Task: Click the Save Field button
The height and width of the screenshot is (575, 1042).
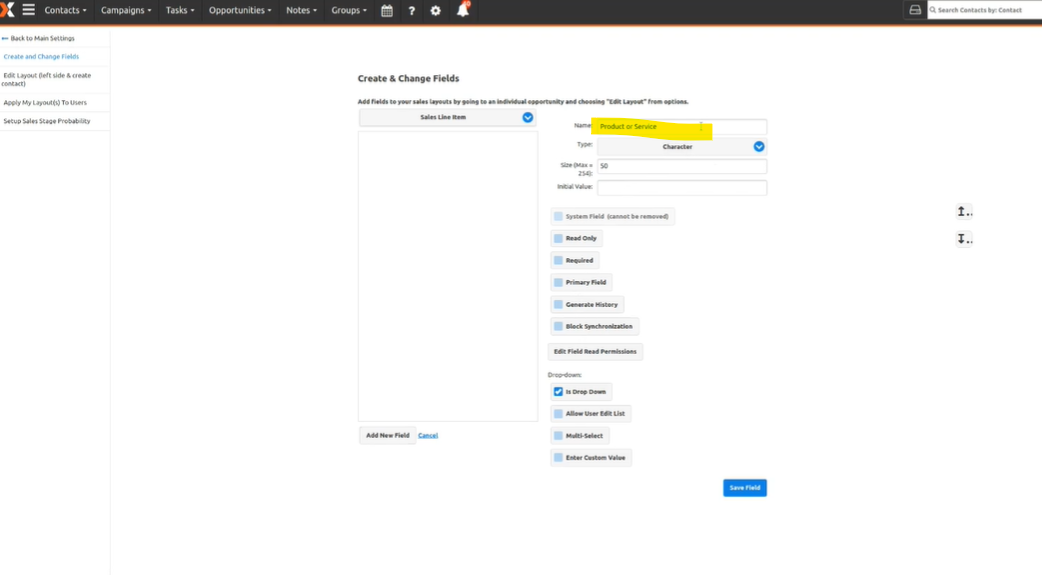Action: pyautogui.click(x=744, y=488)
